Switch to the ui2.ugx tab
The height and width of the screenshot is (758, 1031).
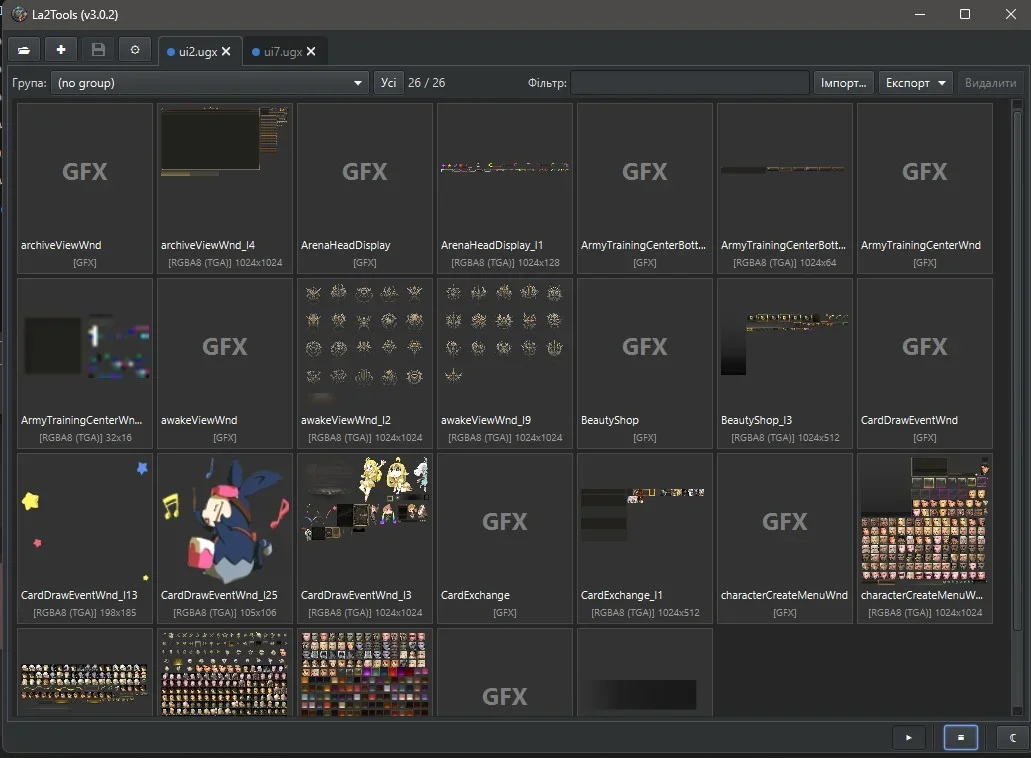(x=197, y=51)
